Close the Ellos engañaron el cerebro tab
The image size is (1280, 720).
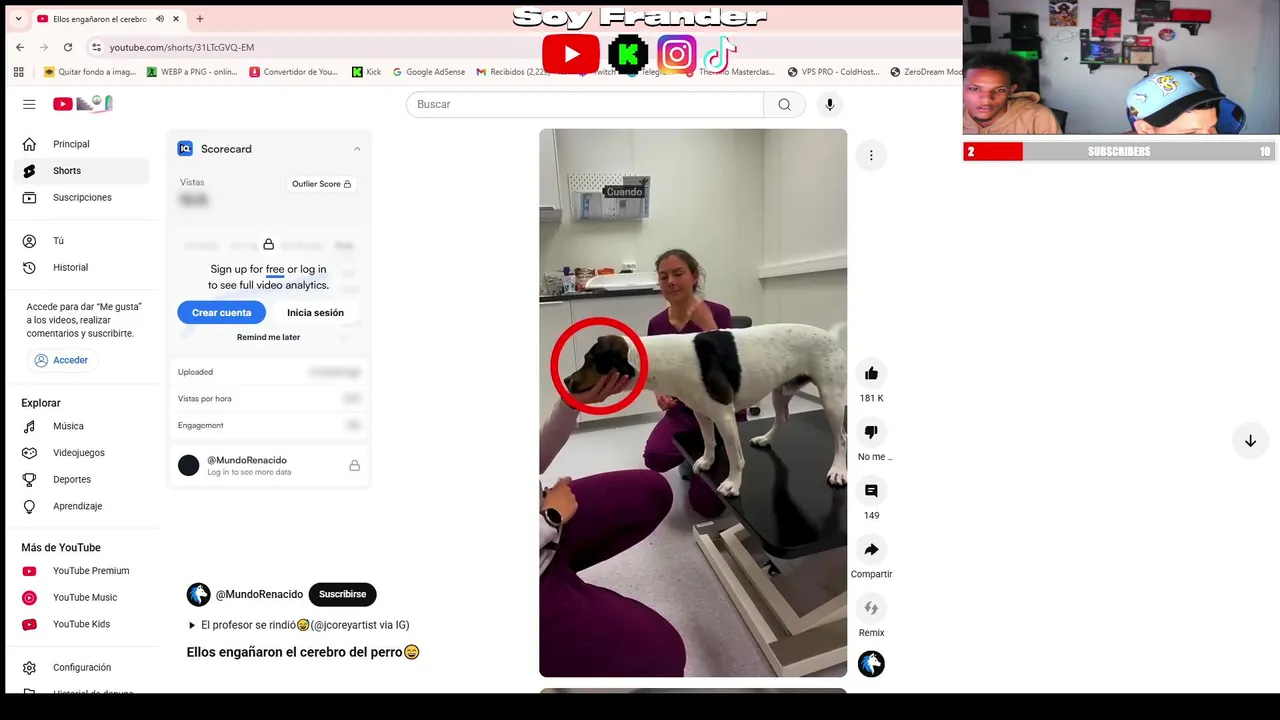pos(176,19)
